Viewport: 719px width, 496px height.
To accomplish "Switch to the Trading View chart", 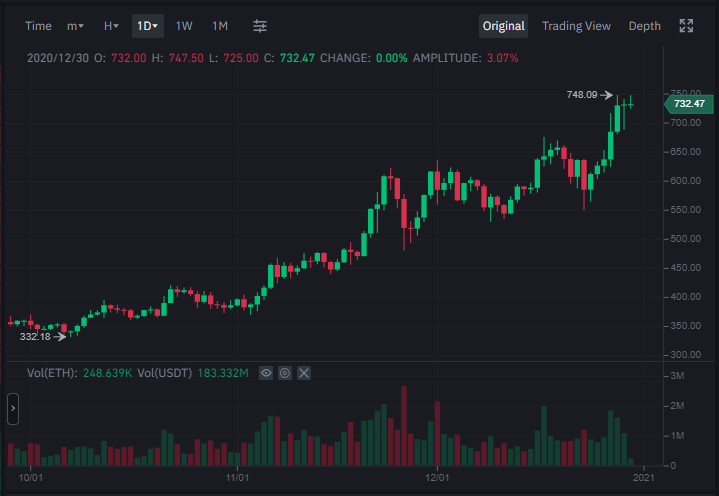I will (x=576, y=26).
